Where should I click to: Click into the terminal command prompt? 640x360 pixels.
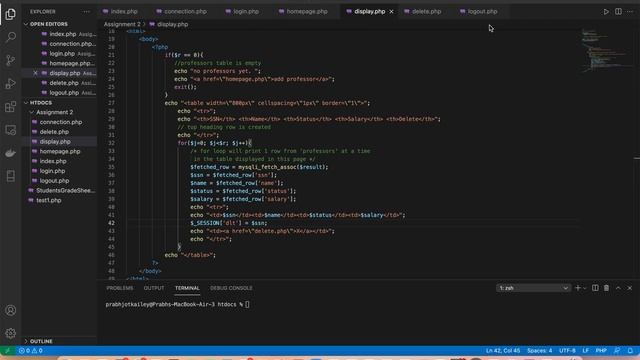coord(247,304)
